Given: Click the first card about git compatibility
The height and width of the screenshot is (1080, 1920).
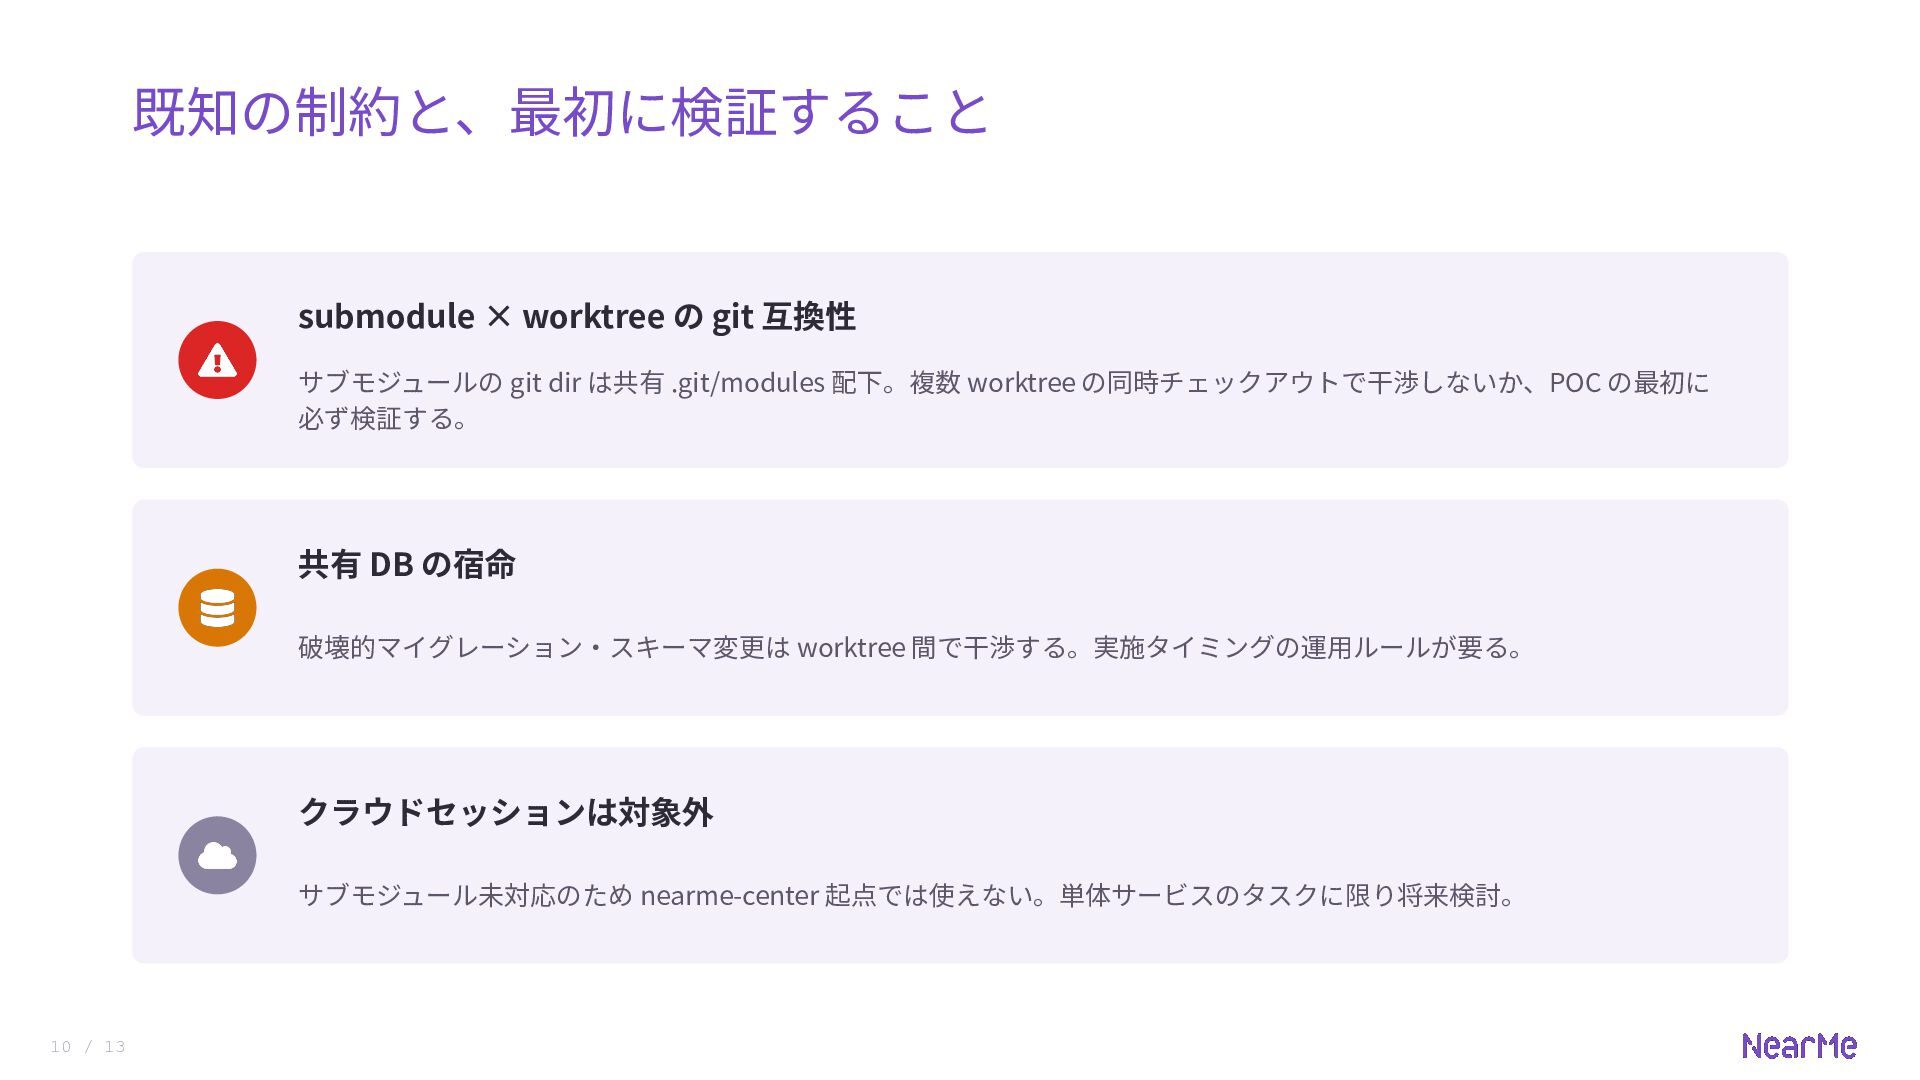Looking at the screenshot, I should 960,360.
